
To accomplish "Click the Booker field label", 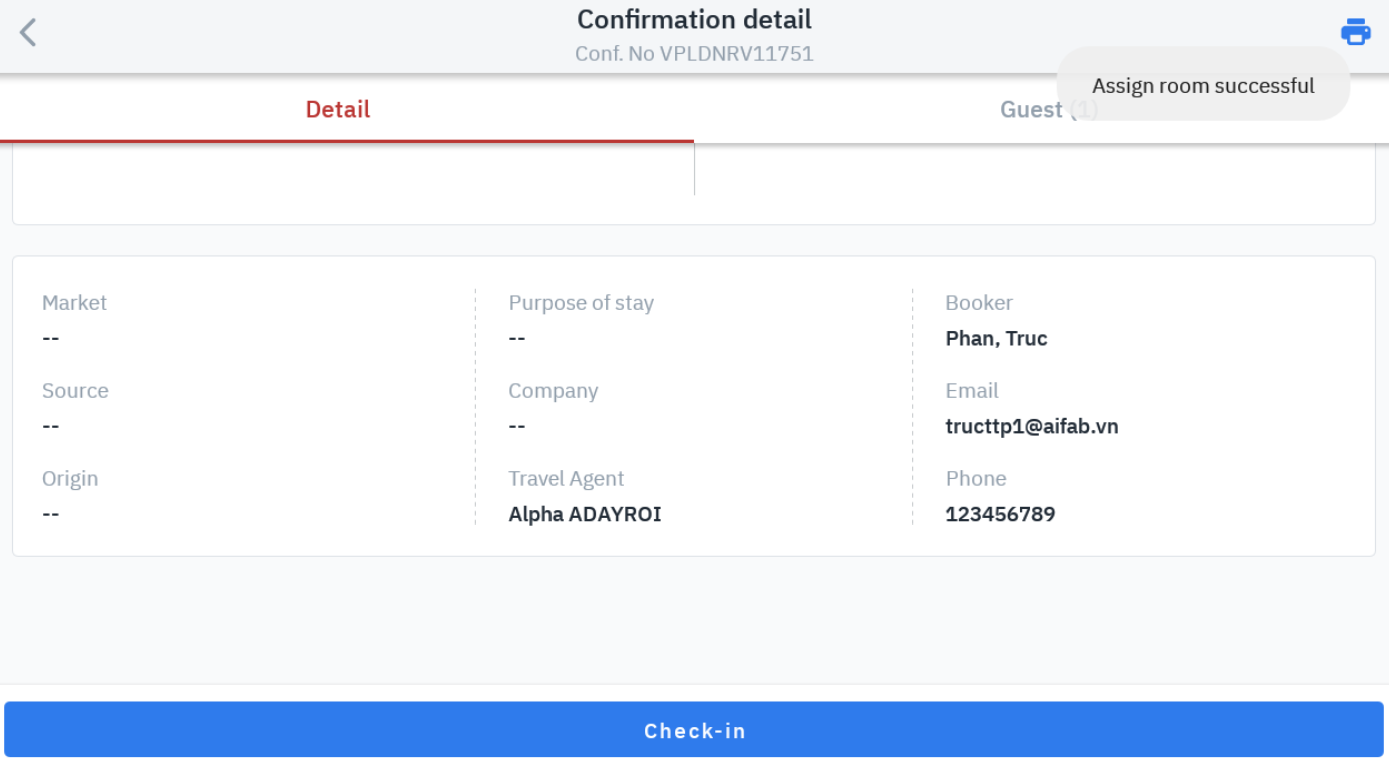I will [x=978, y=303].
